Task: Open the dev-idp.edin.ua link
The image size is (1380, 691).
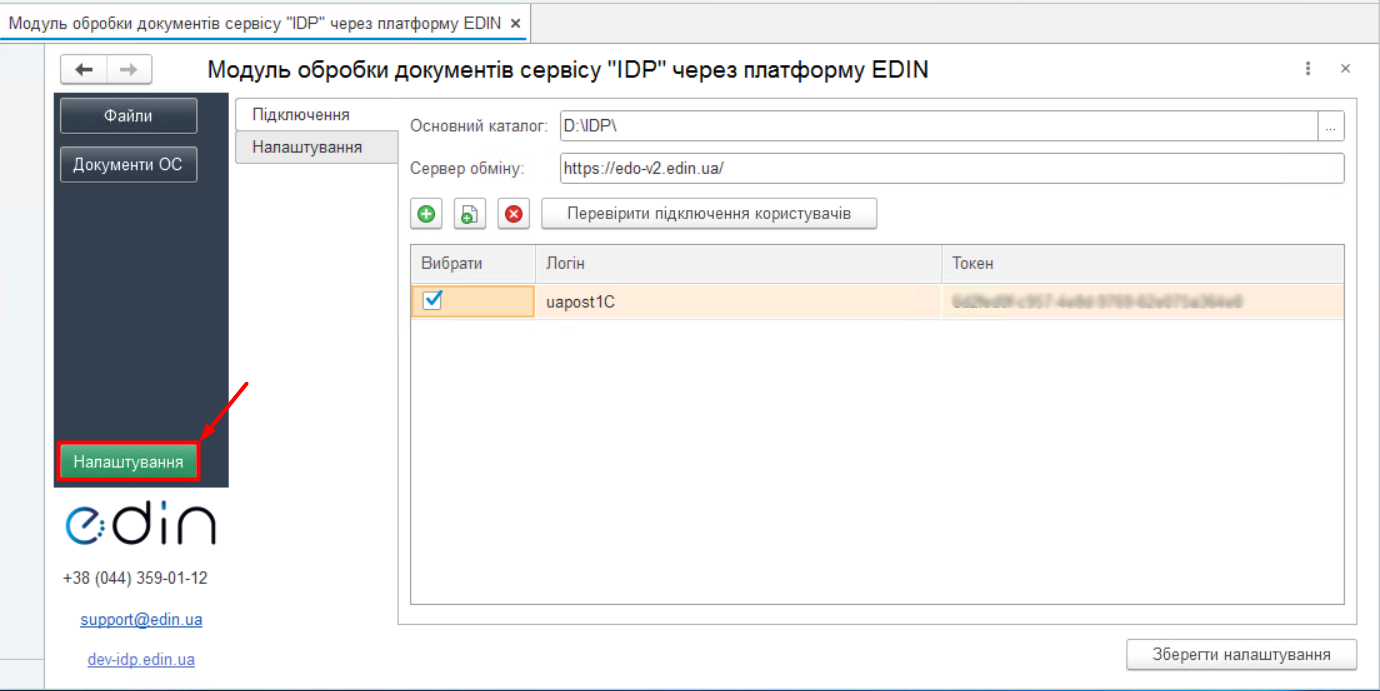Action: pos(140,659)
